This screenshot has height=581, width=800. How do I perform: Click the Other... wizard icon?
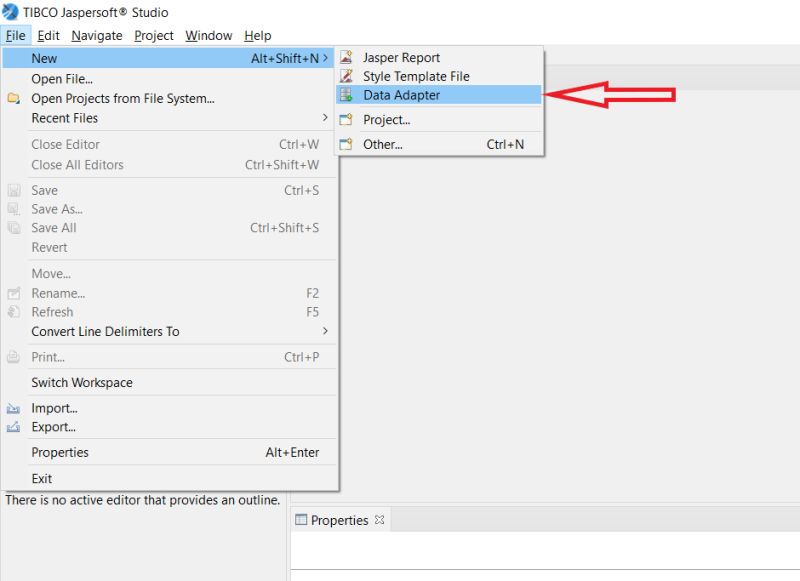(x=347, y=142)
